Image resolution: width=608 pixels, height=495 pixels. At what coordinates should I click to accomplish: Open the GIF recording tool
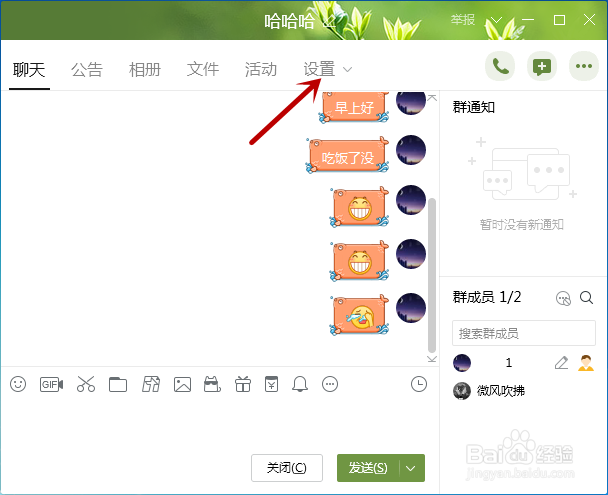(x=52, y=384)
